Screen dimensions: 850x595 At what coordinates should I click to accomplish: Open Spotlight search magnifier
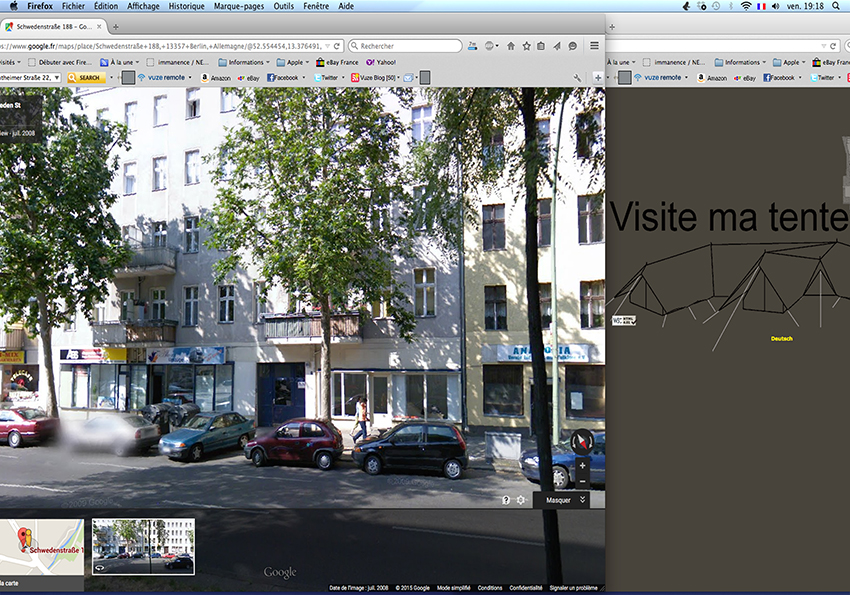836,6
